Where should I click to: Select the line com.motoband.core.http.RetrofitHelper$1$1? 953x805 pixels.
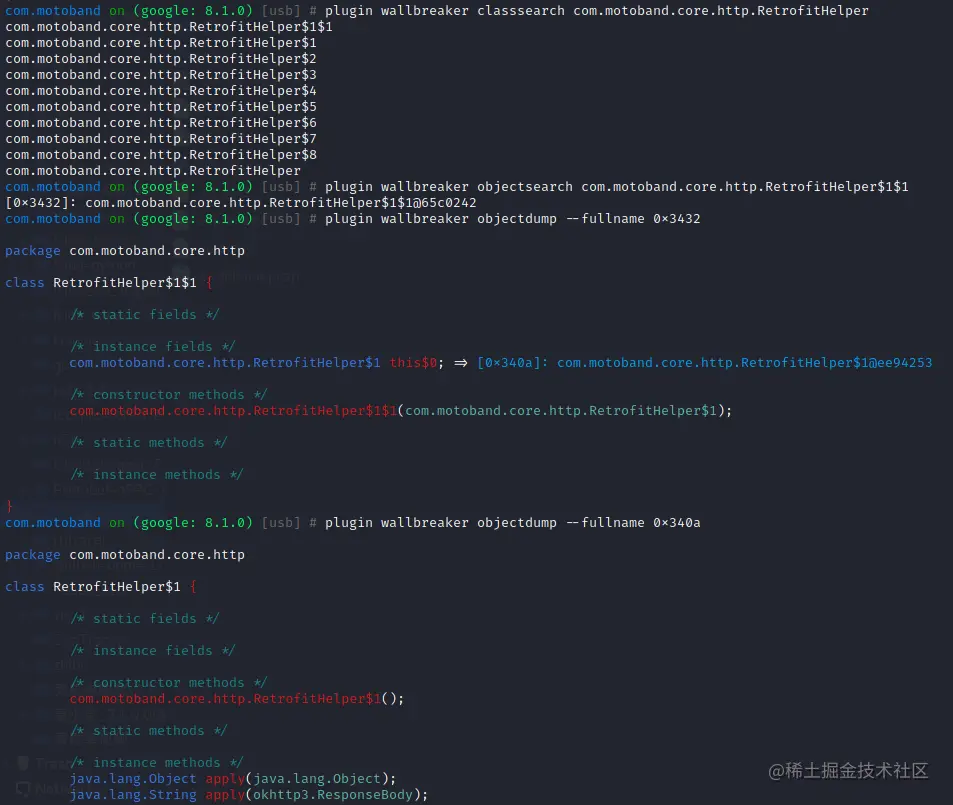(169, 27)
